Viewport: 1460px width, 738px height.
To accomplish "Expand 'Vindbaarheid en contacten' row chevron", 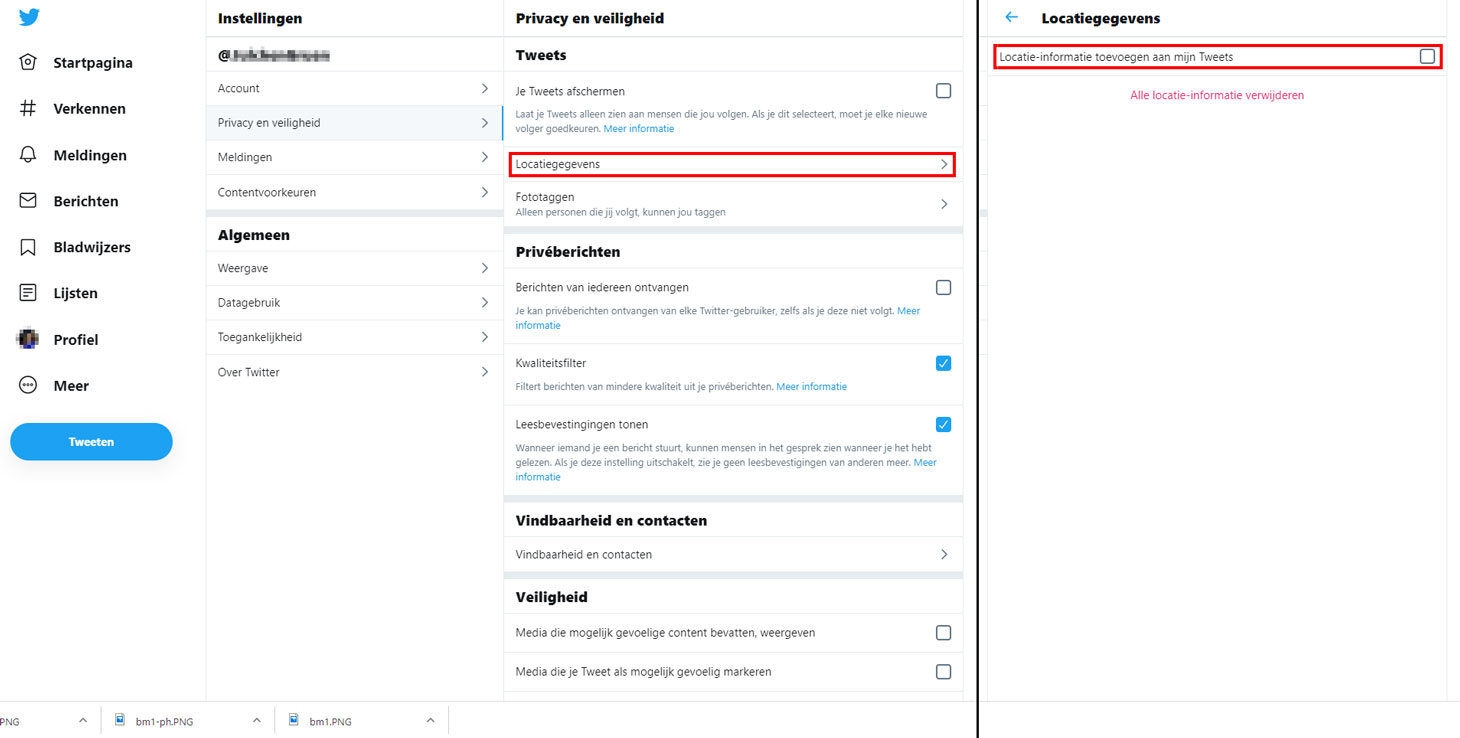I will click(x=944, y=554).
